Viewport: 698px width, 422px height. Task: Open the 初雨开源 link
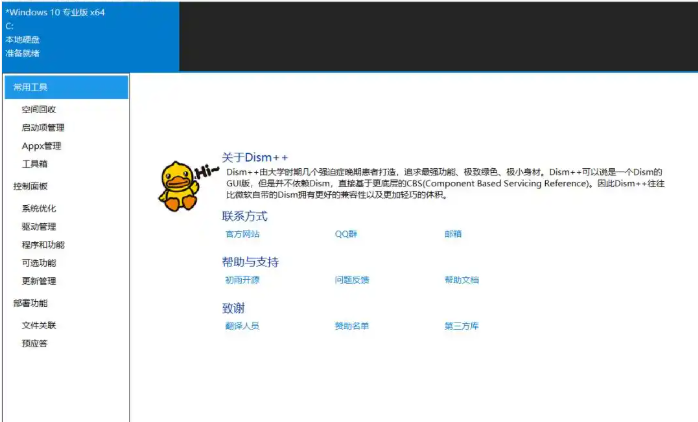(x=242, y=280)
